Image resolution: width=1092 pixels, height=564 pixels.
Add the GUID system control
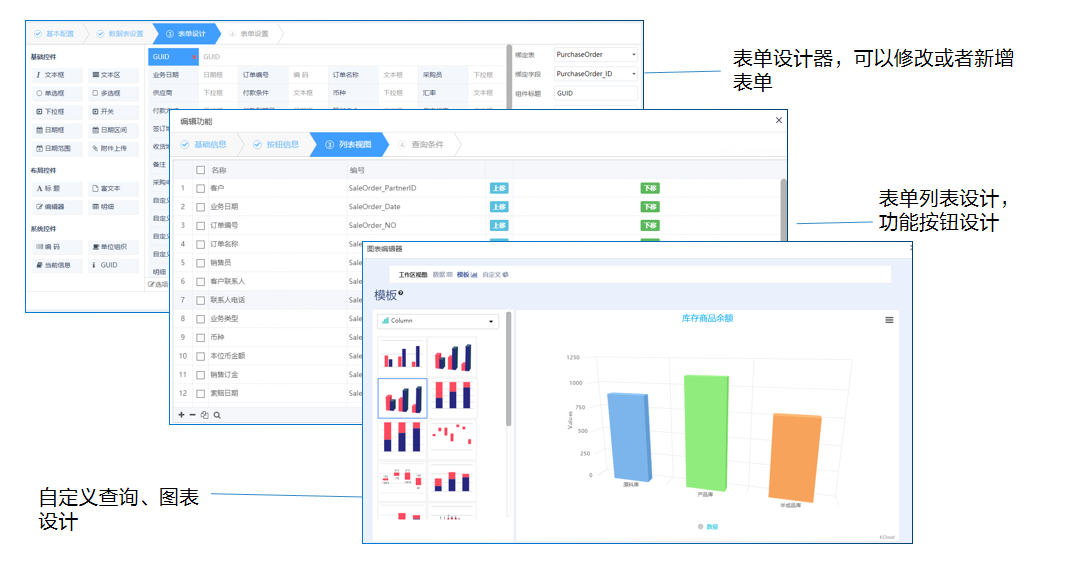(113, 265)
